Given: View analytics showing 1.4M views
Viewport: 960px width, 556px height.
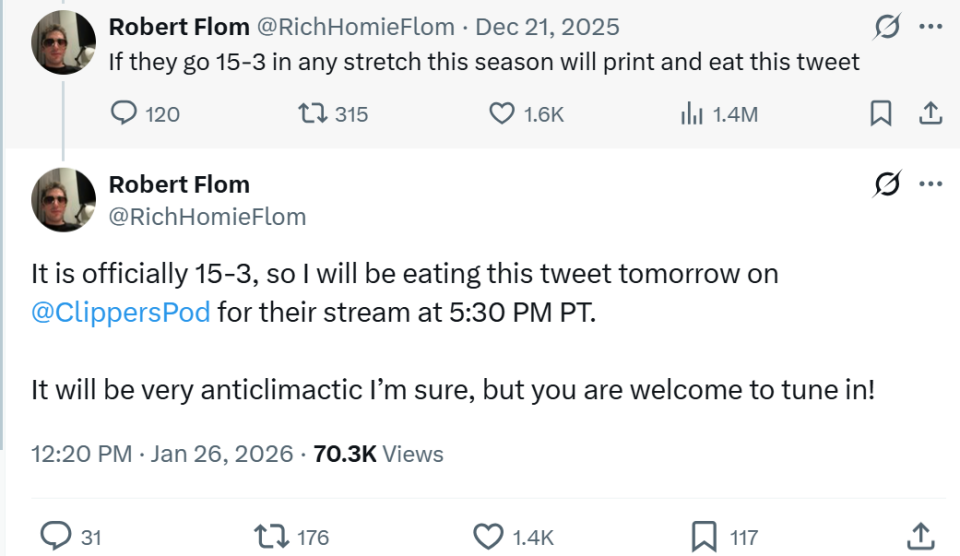Looking at the screenshot, I should tap(692, 114).
